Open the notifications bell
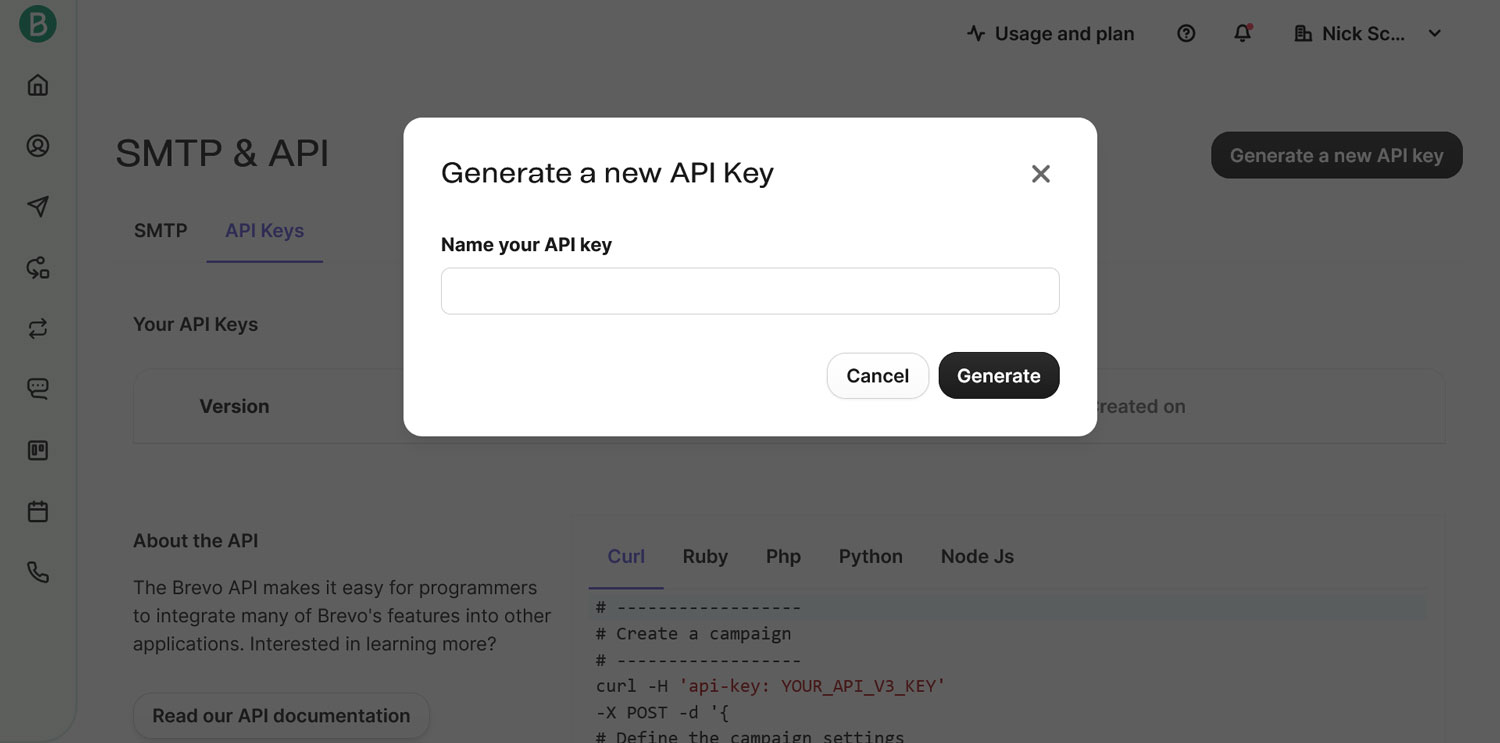The height and width of the screenshot is (743, 1500). pos(1243,34)
